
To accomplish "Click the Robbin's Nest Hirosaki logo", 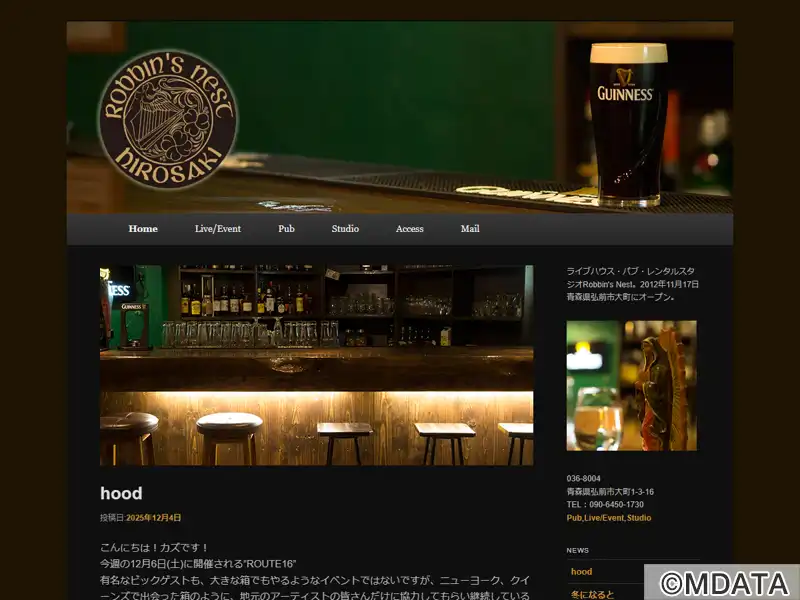I will tap(168, 119).
